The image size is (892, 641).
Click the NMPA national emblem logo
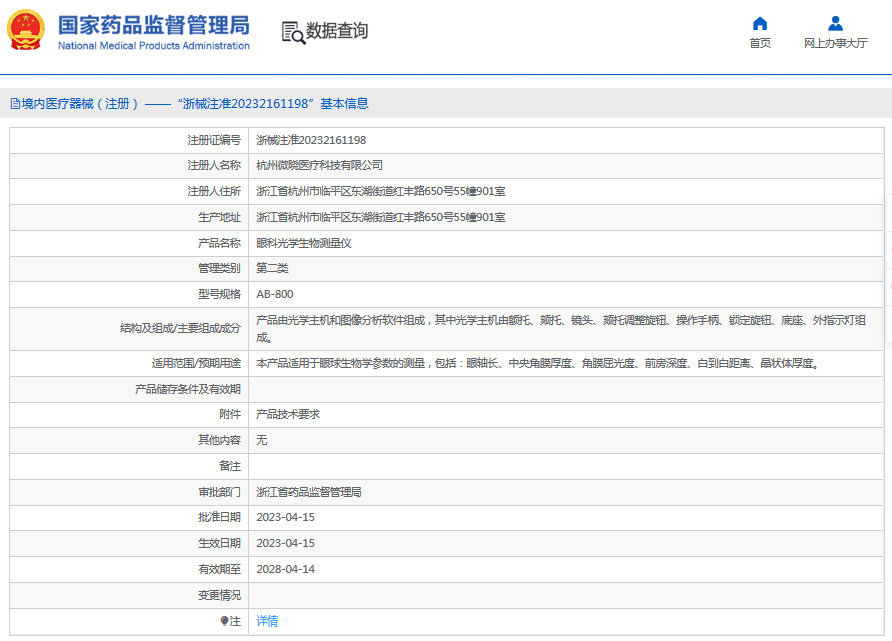tap(24, 29)
